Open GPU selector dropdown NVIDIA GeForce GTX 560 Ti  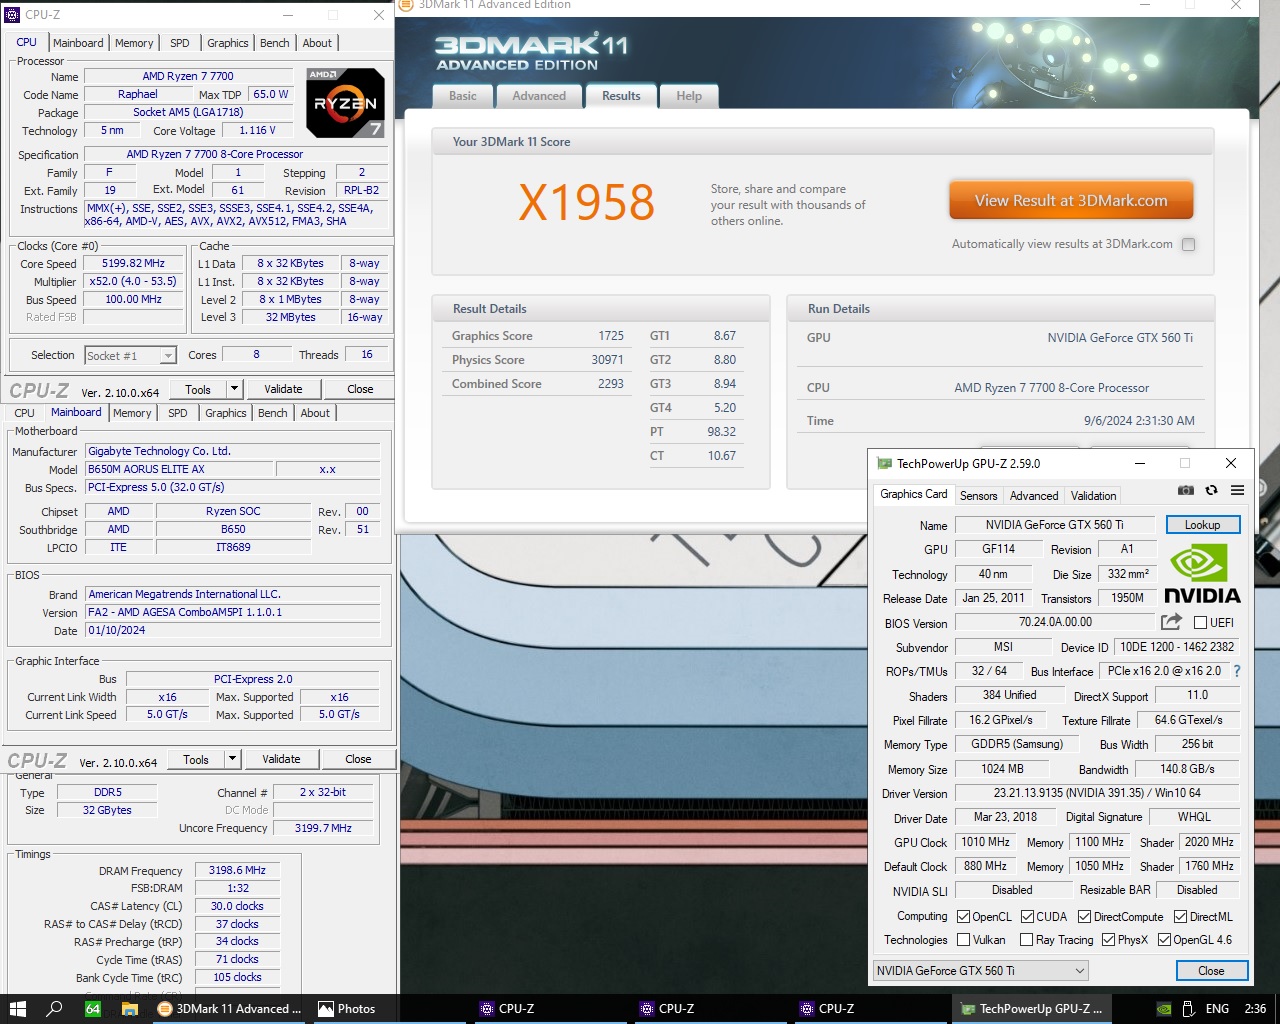tap(980, 970)
